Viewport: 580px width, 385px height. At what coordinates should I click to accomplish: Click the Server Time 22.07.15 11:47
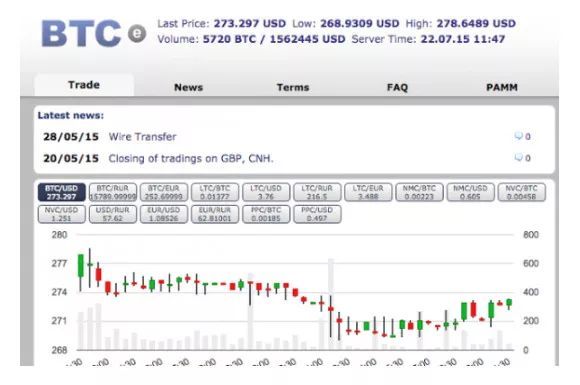click(x=463, y=39)
